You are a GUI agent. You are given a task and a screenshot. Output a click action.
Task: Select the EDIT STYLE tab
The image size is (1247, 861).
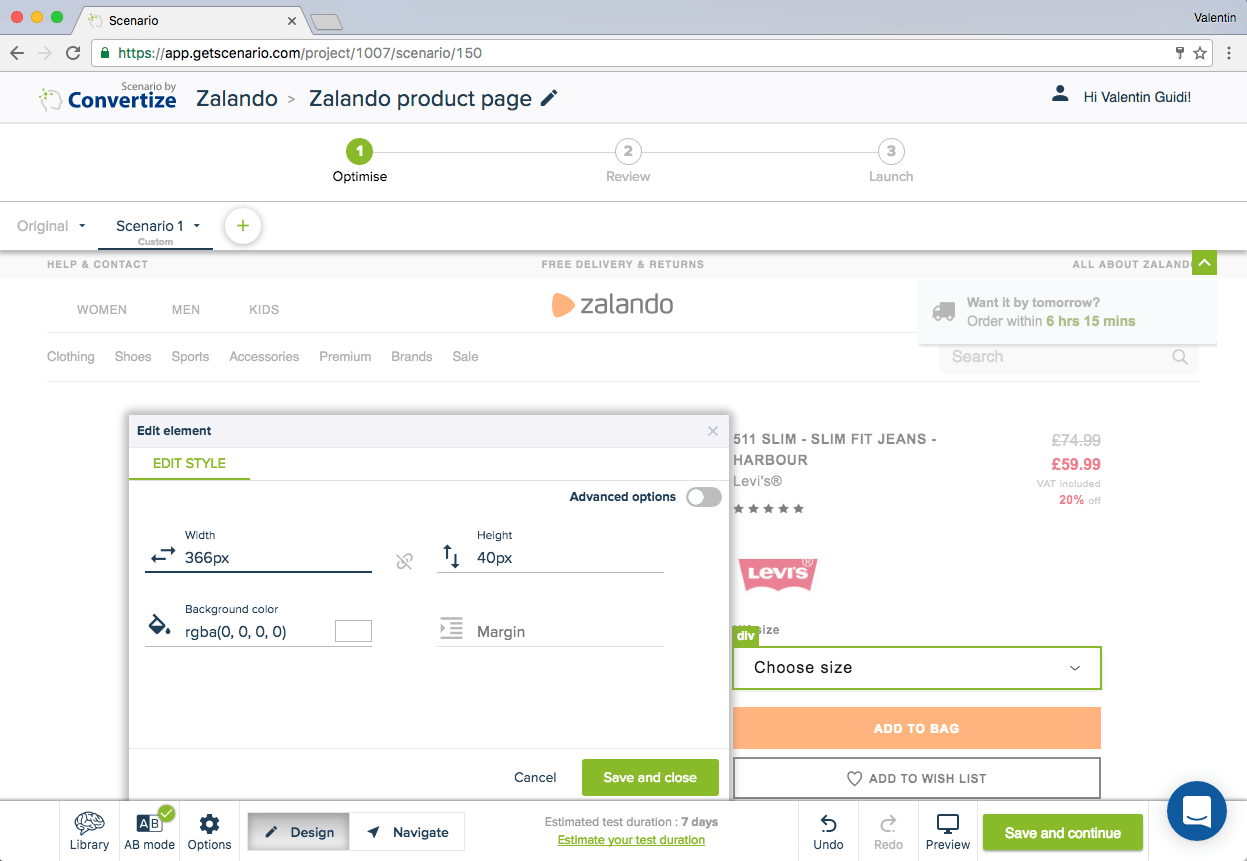[x=189, y=463]
